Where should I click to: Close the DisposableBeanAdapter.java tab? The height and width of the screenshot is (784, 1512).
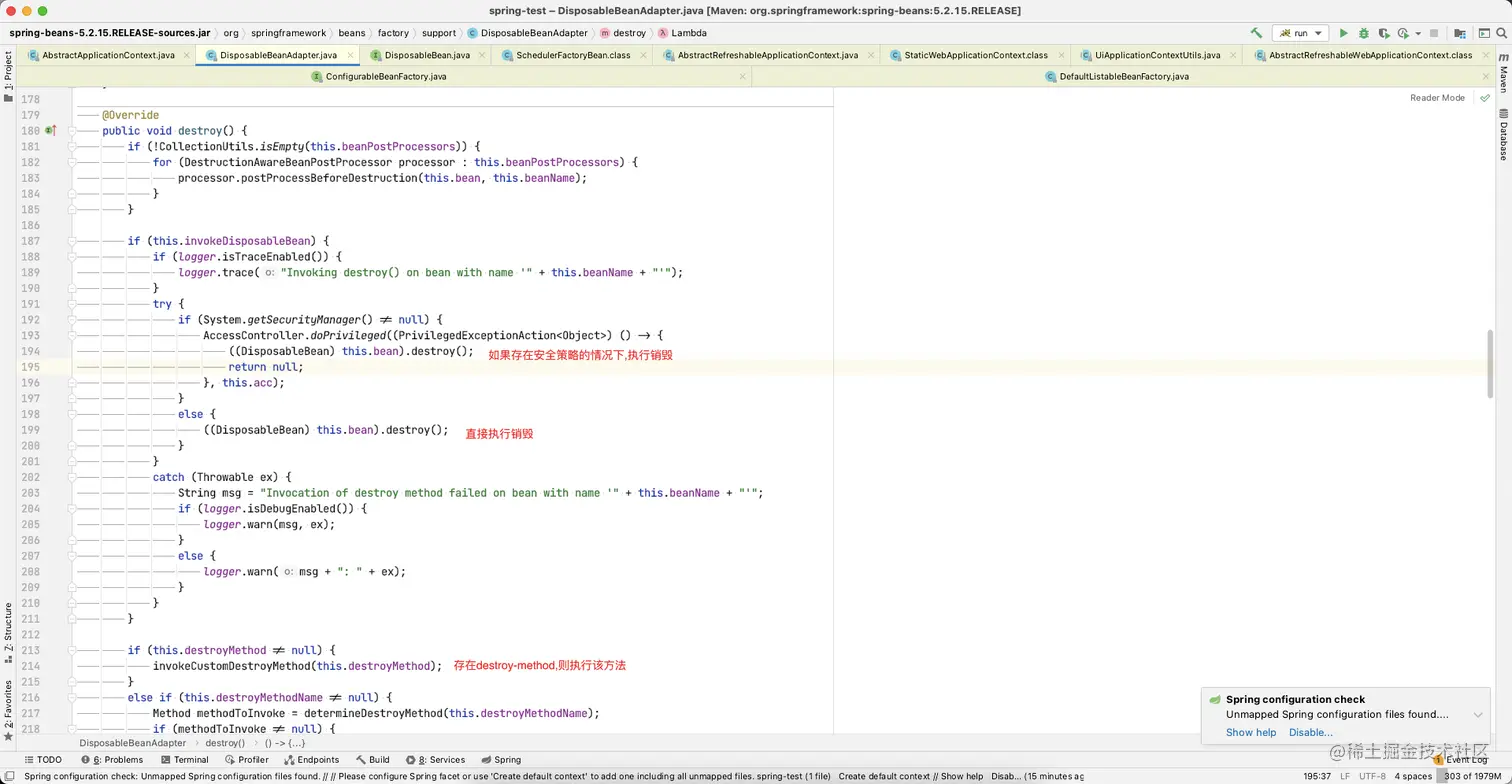(349, 55)
